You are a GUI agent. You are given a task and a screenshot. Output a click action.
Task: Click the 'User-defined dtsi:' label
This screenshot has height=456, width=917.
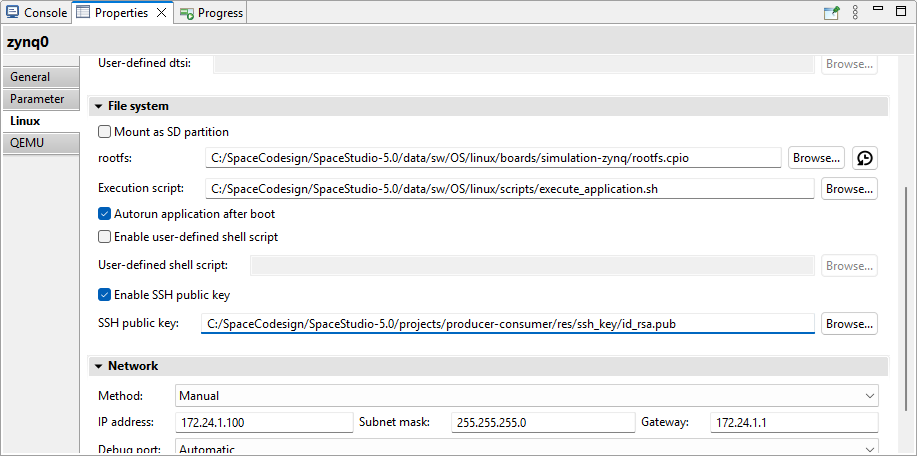point(144,63)
